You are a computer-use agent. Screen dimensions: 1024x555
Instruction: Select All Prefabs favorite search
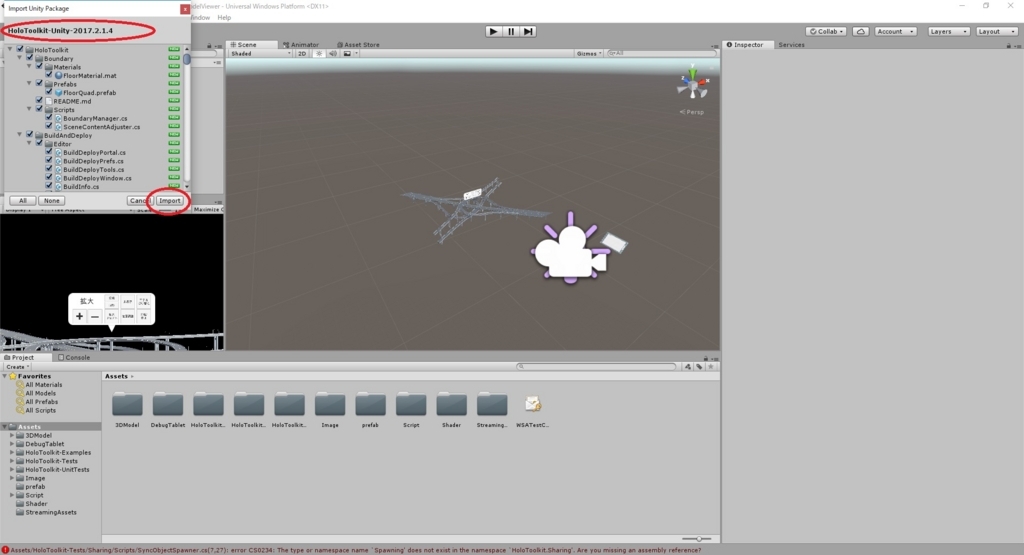point(41,402)
